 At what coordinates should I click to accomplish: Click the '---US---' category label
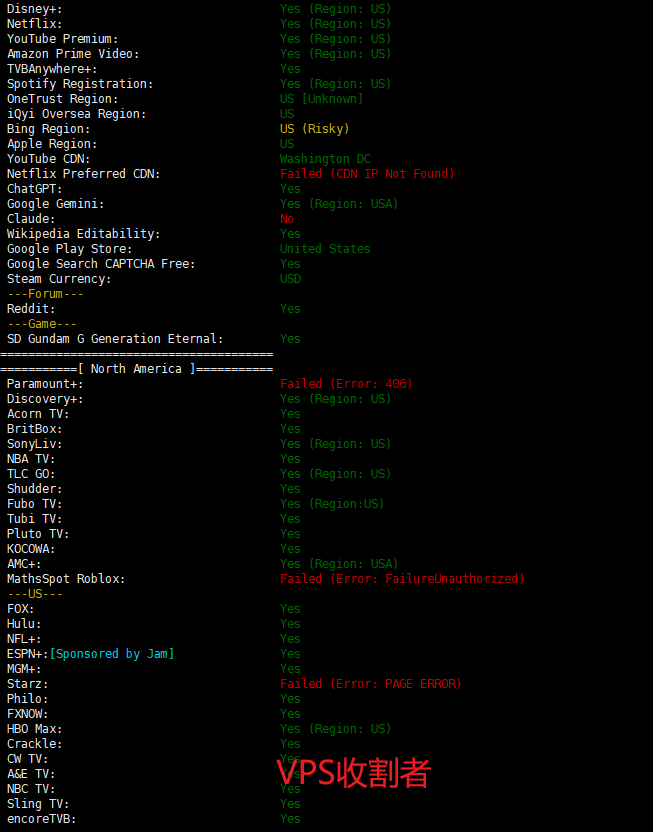click(x=35, y=594)
